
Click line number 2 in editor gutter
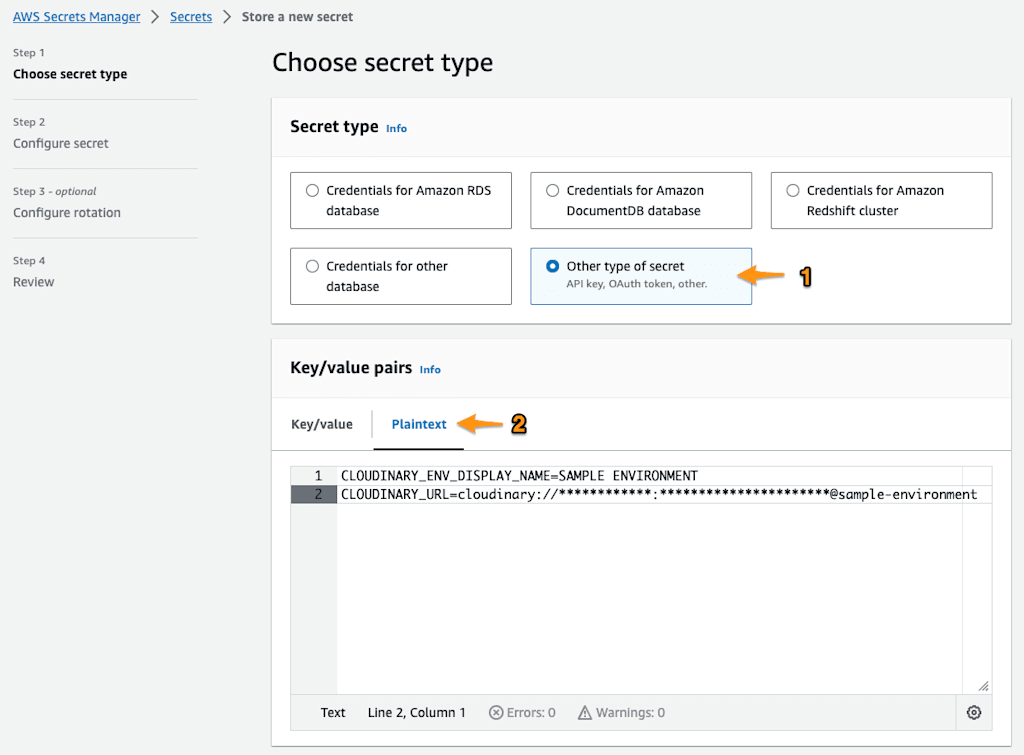coord(318,494)
